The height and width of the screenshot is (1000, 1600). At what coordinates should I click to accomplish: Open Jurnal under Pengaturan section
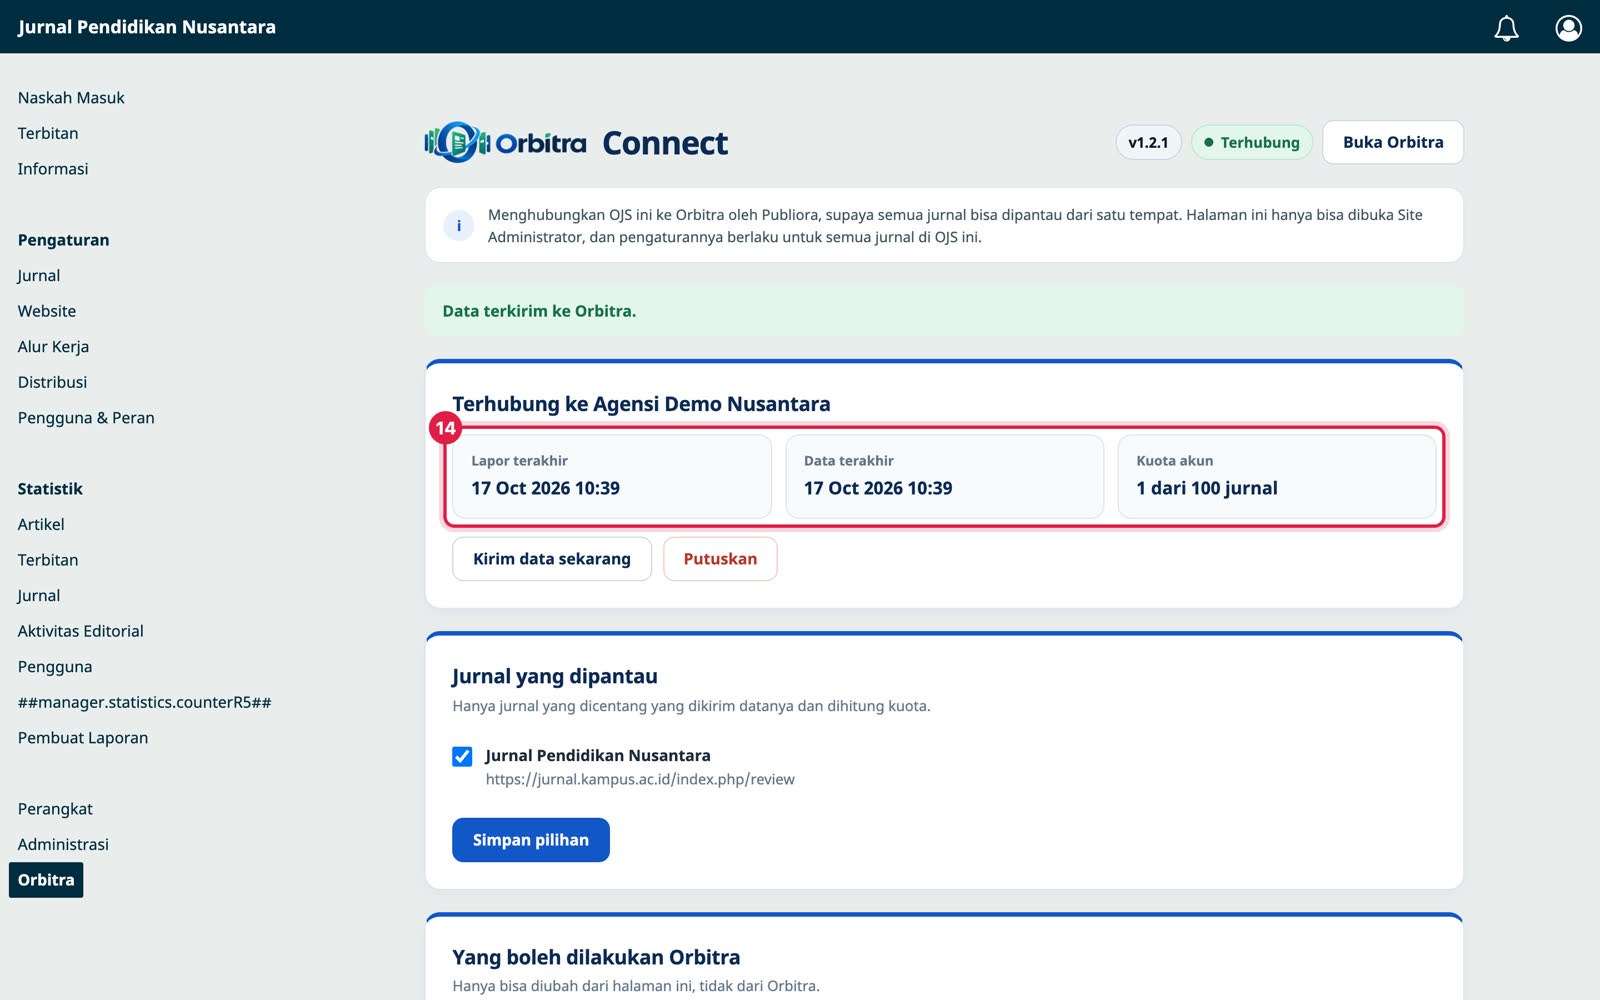pyautogui.click(x=39, y=276)
